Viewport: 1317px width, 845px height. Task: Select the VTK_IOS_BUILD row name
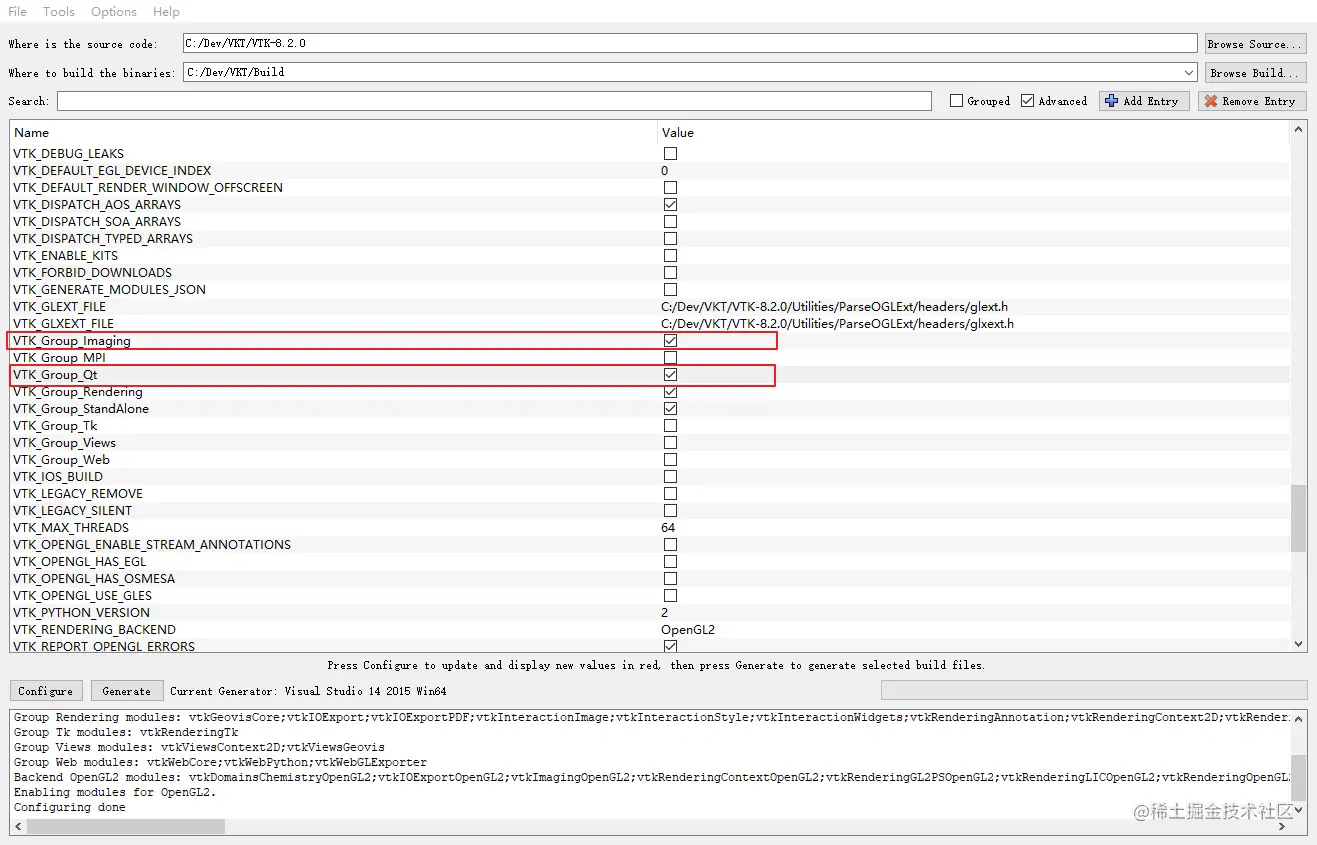[58, 477]
